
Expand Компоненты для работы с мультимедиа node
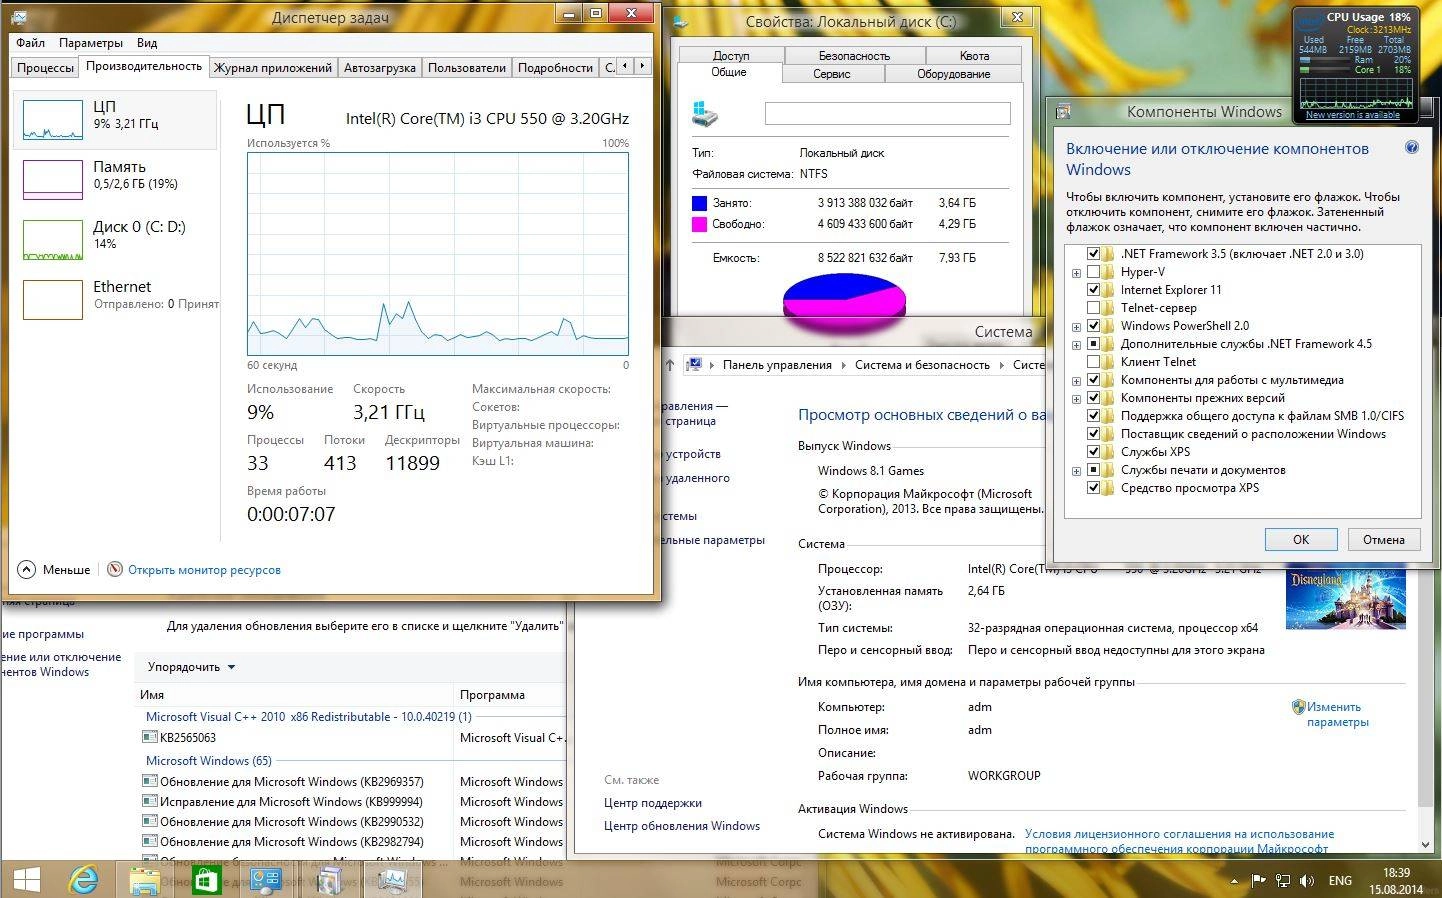tap(1076, 381)
